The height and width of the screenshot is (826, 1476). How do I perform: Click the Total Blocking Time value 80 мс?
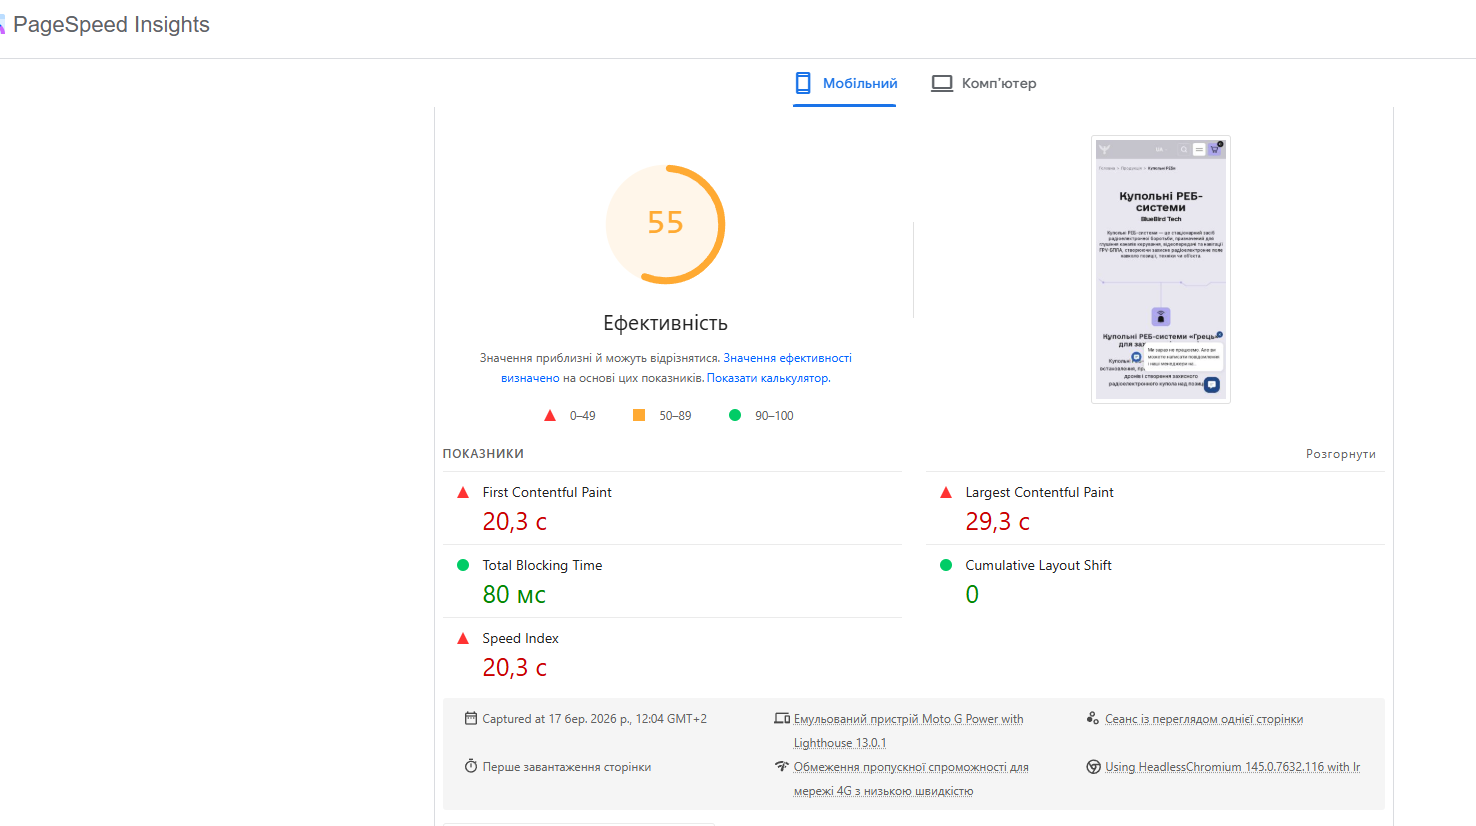[x=514, y=595]
